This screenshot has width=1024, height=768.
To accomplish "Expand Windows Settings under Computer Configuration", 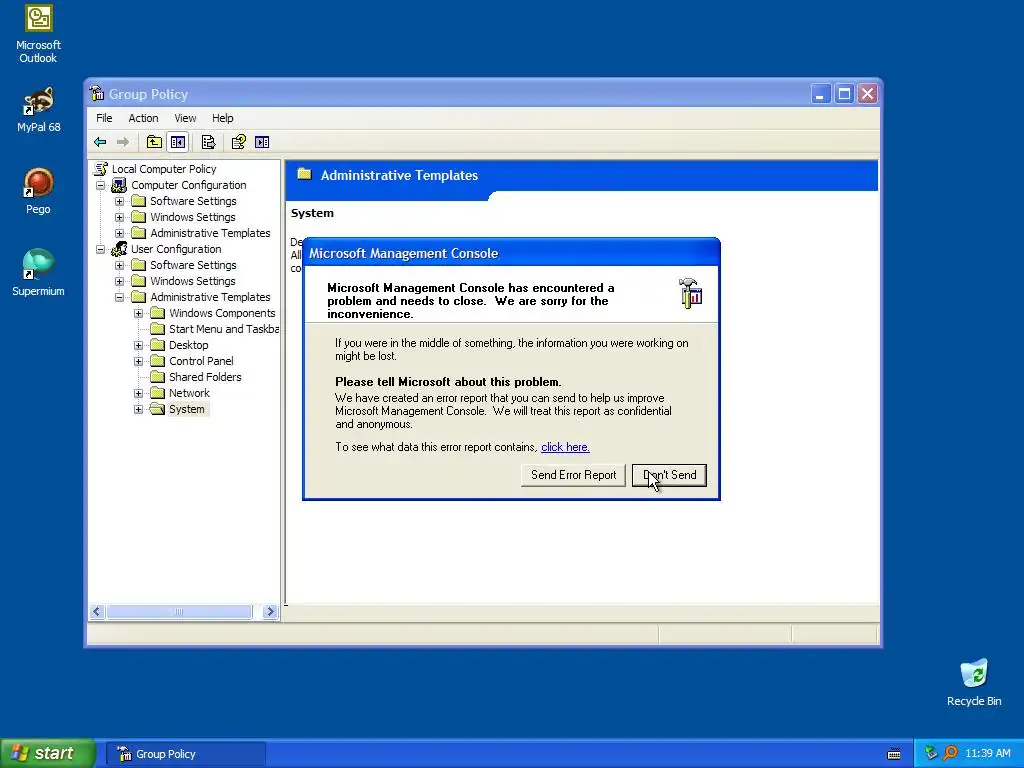I will click(120, 217).
